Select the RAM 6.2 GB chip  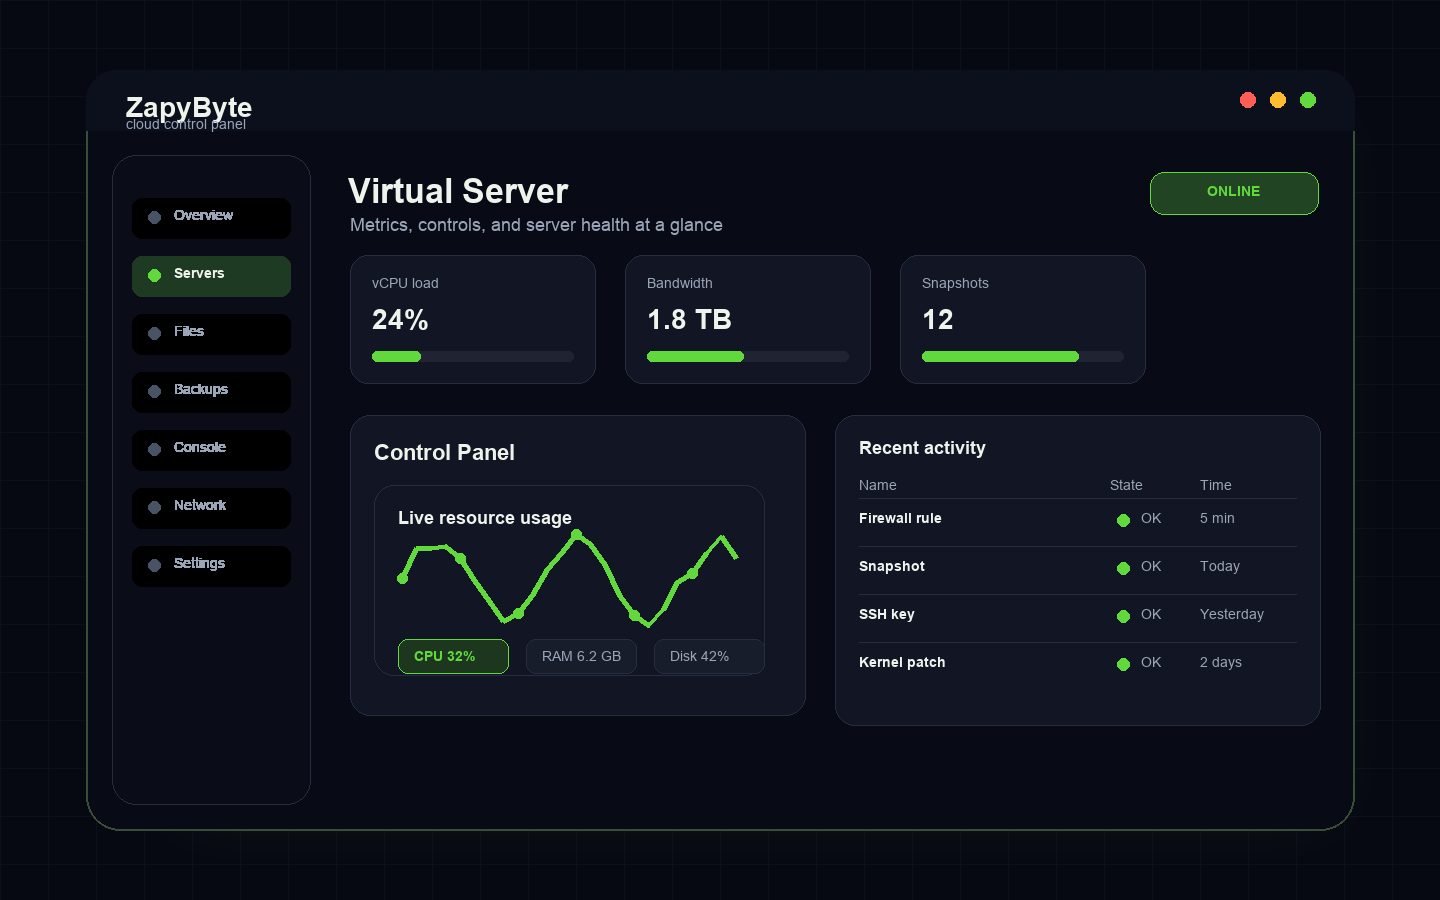581,657
